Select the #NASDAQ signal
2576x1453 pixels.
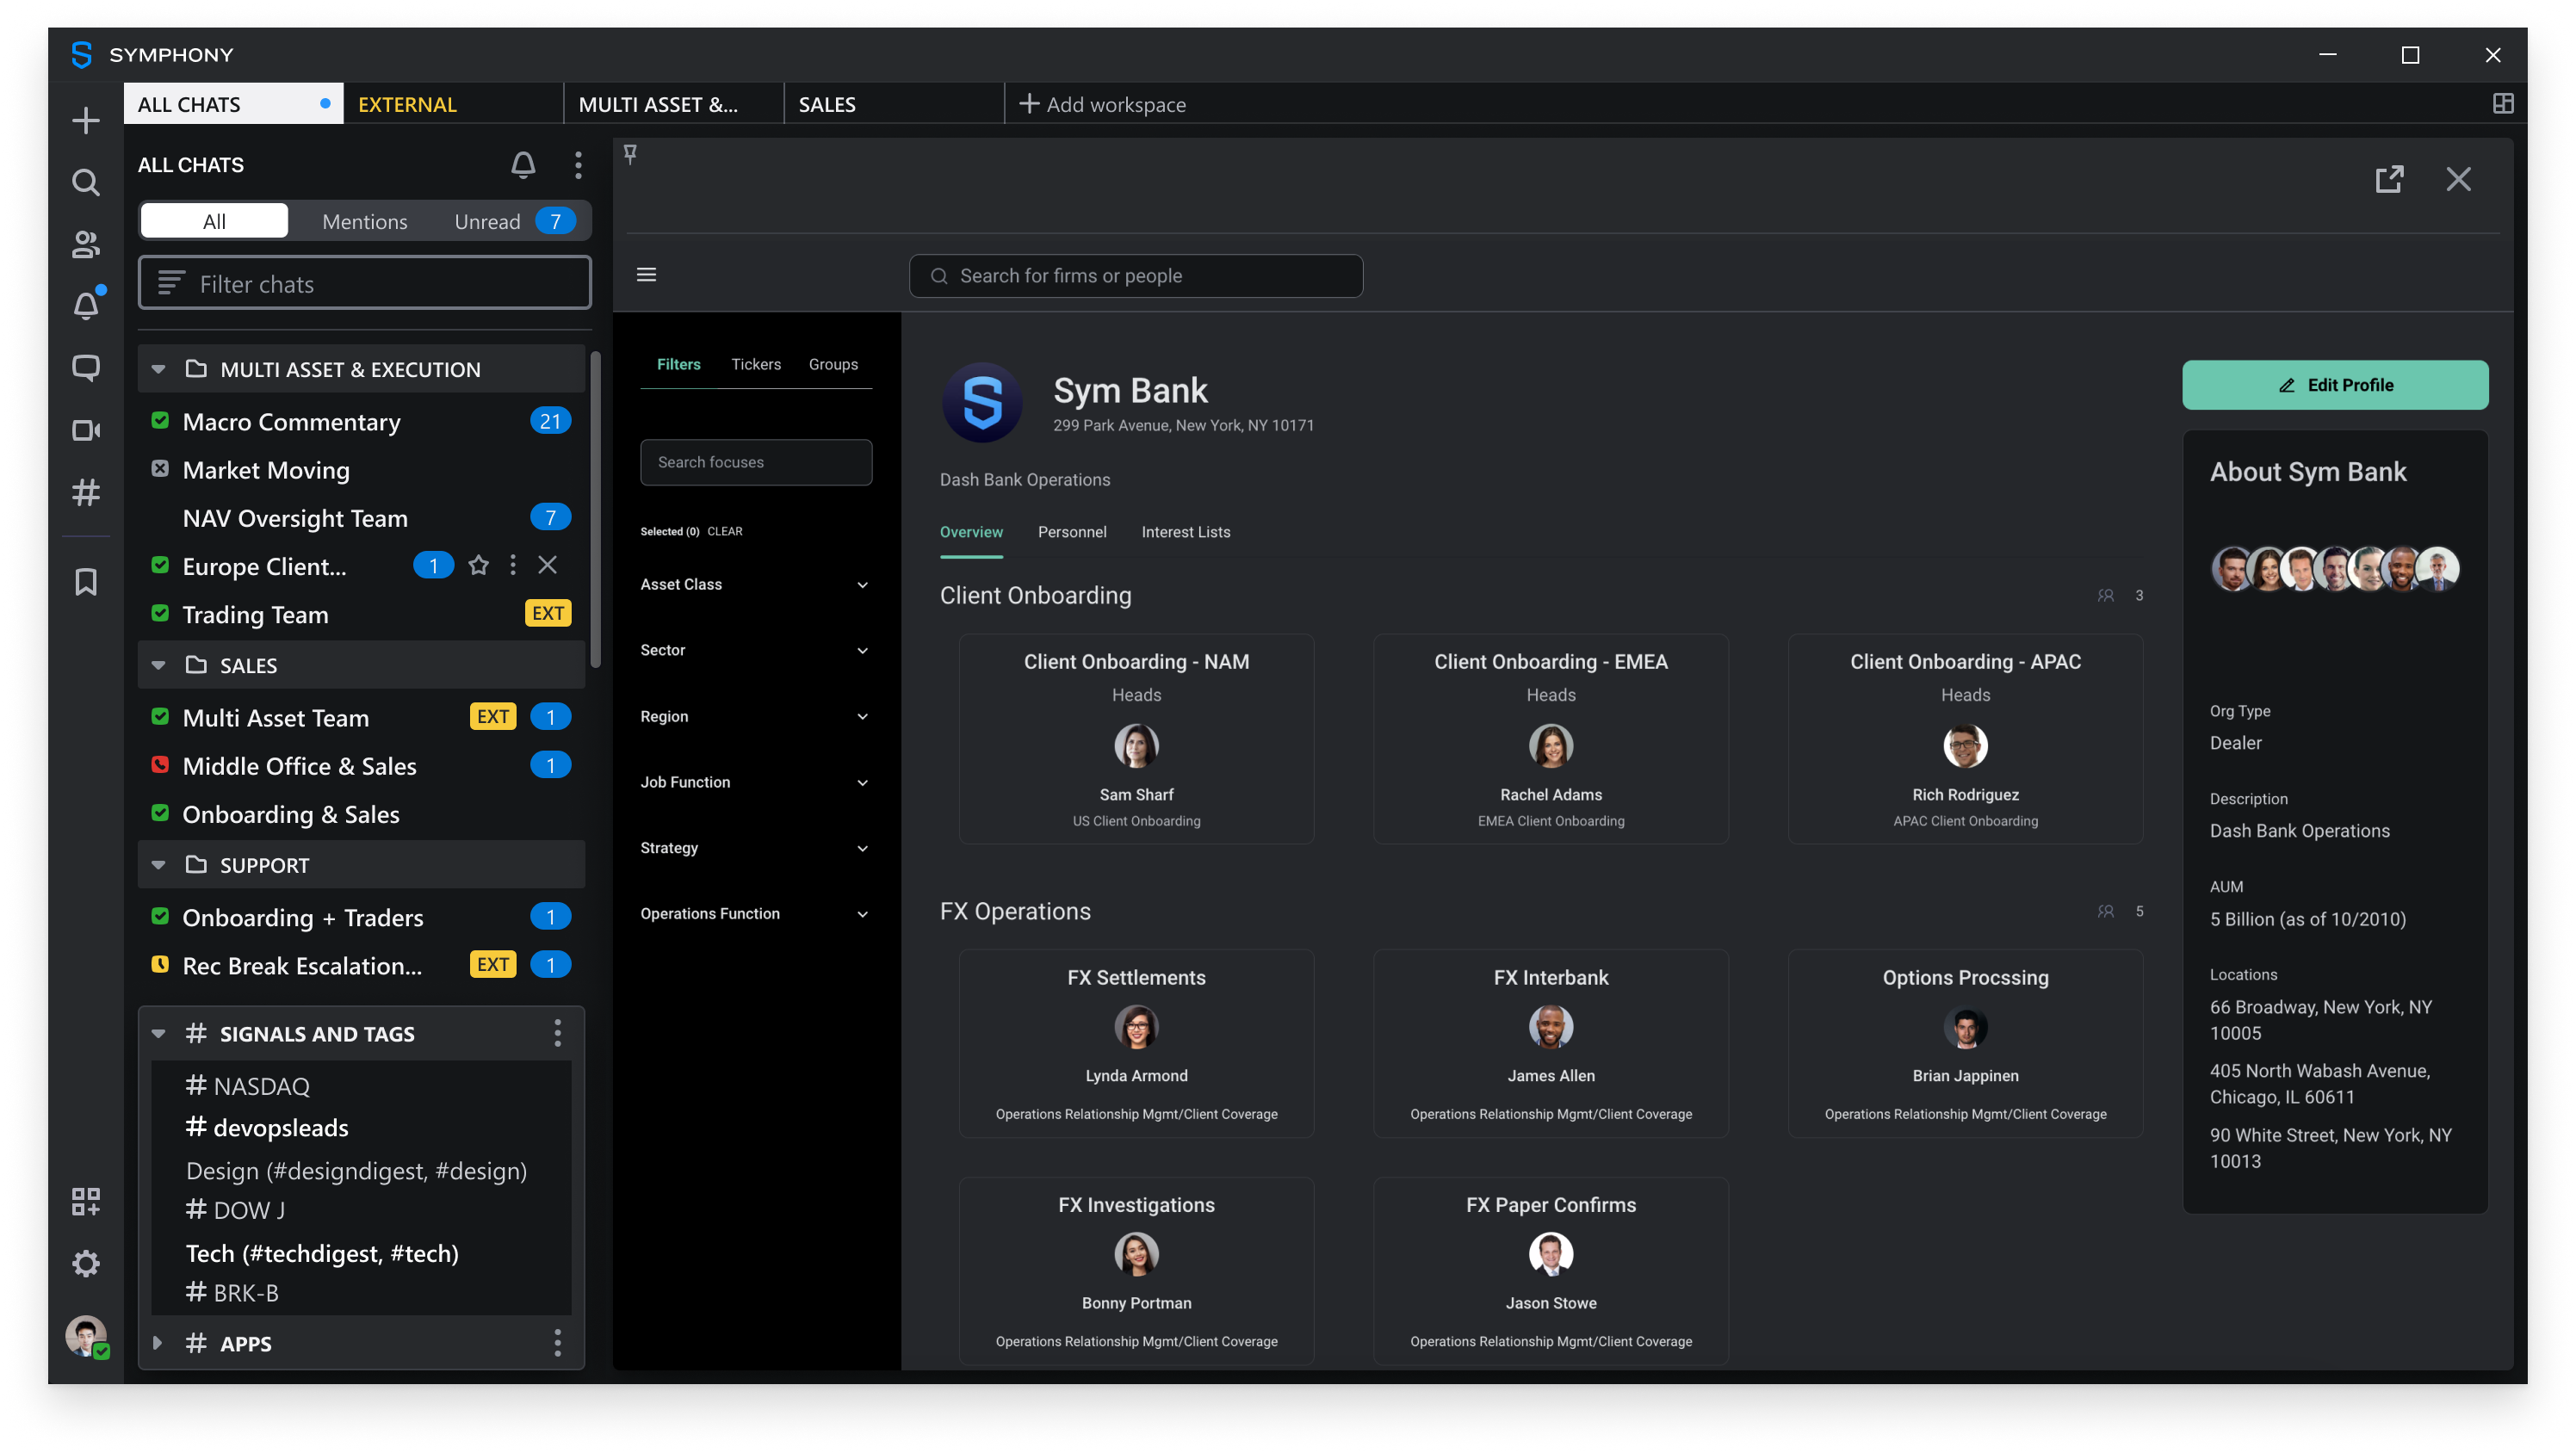tap(248, 1085)
